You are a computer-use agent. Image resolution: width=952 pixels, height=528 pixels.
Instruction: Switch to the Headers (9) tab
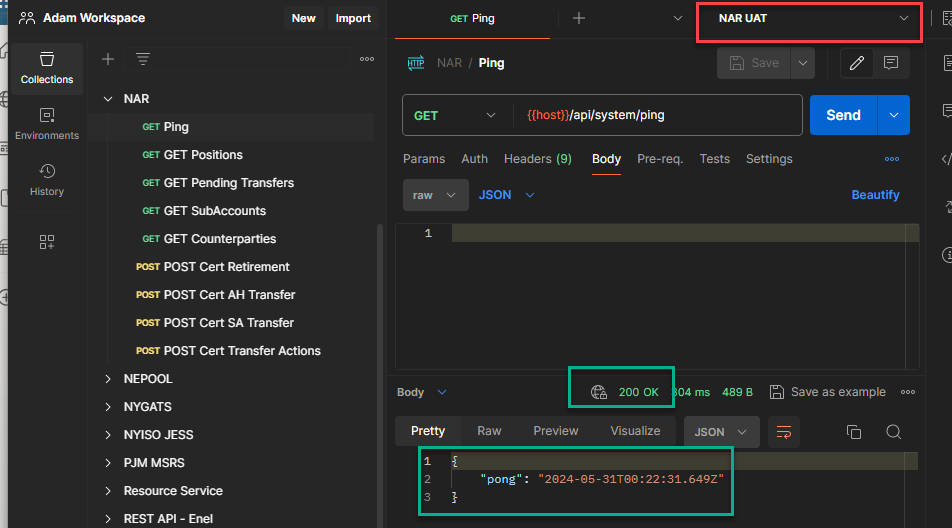pos(538,159)
